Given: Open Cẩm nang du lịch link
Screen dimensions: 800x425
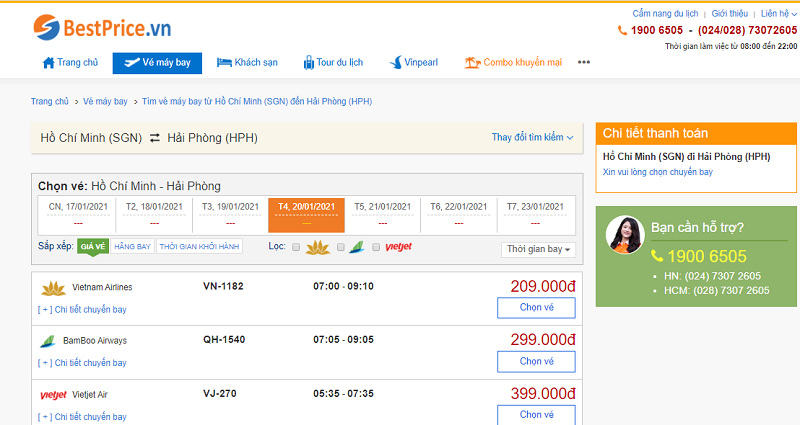Looking at the screenshot, I should pyautogui.click(x=665, y=14).
